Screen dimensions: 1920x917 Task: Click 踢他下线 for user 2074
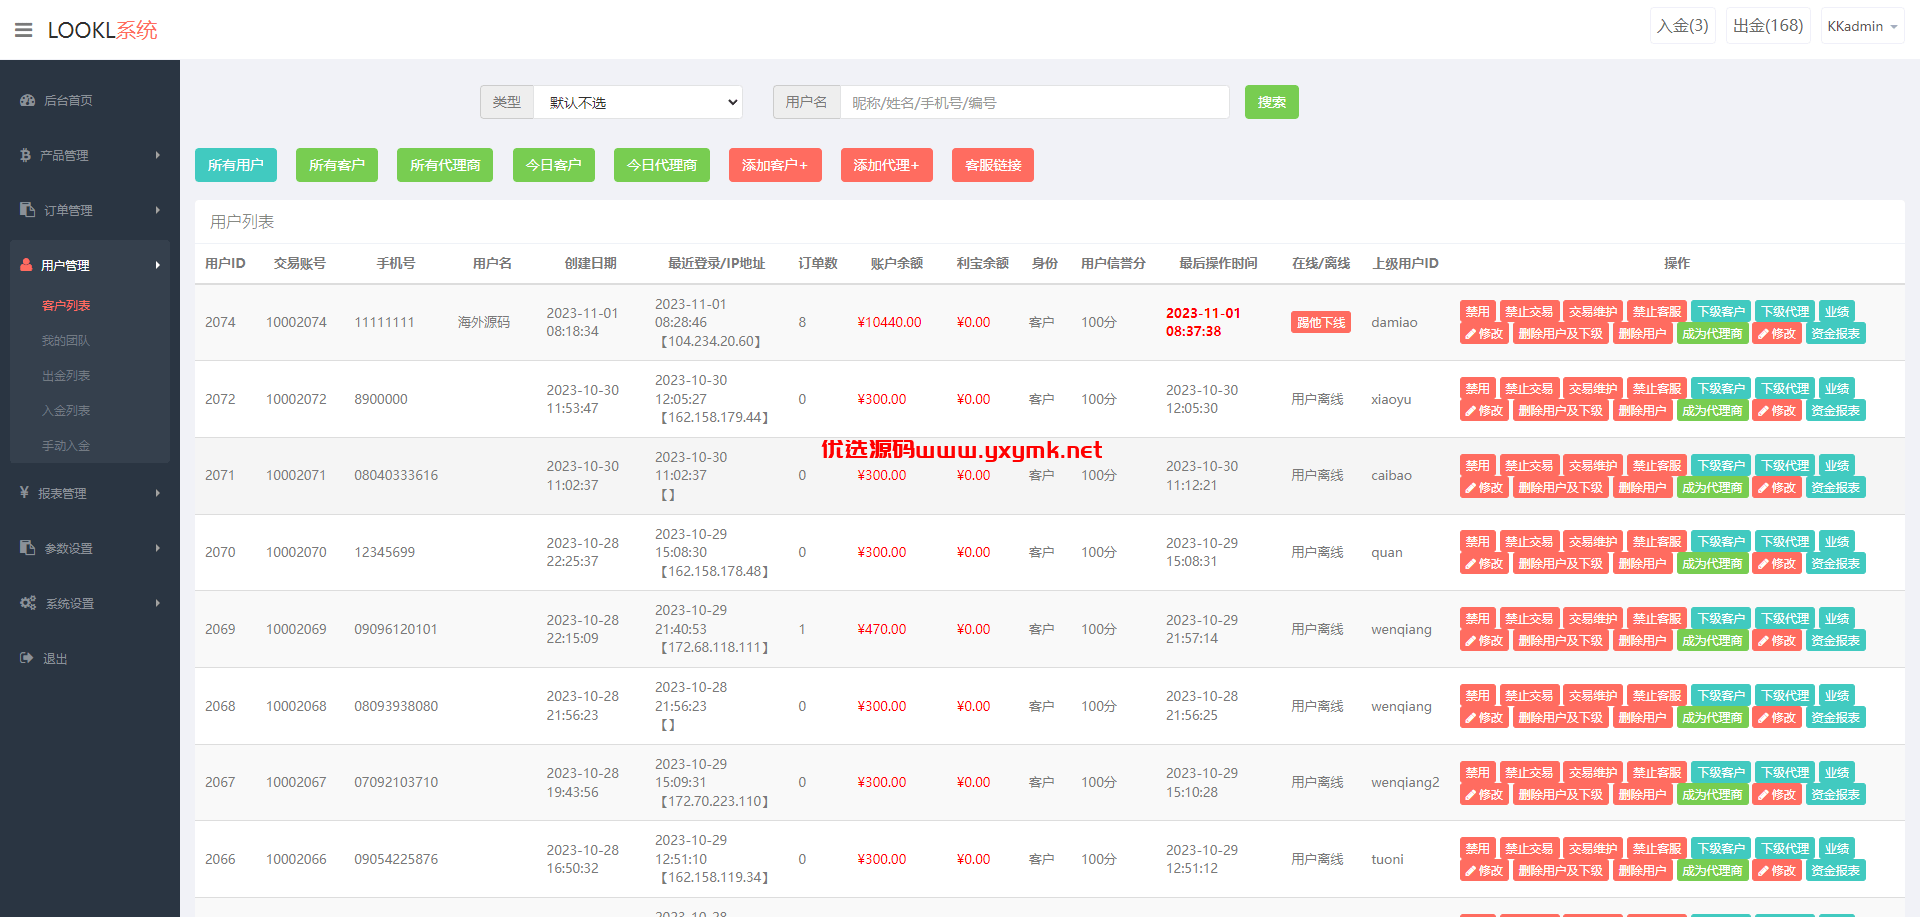[1321, 322]
